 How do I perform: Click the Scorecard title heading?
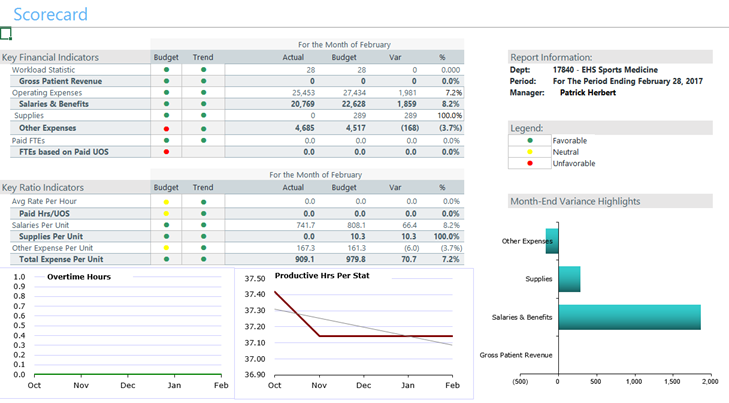(x=50, y=14)
